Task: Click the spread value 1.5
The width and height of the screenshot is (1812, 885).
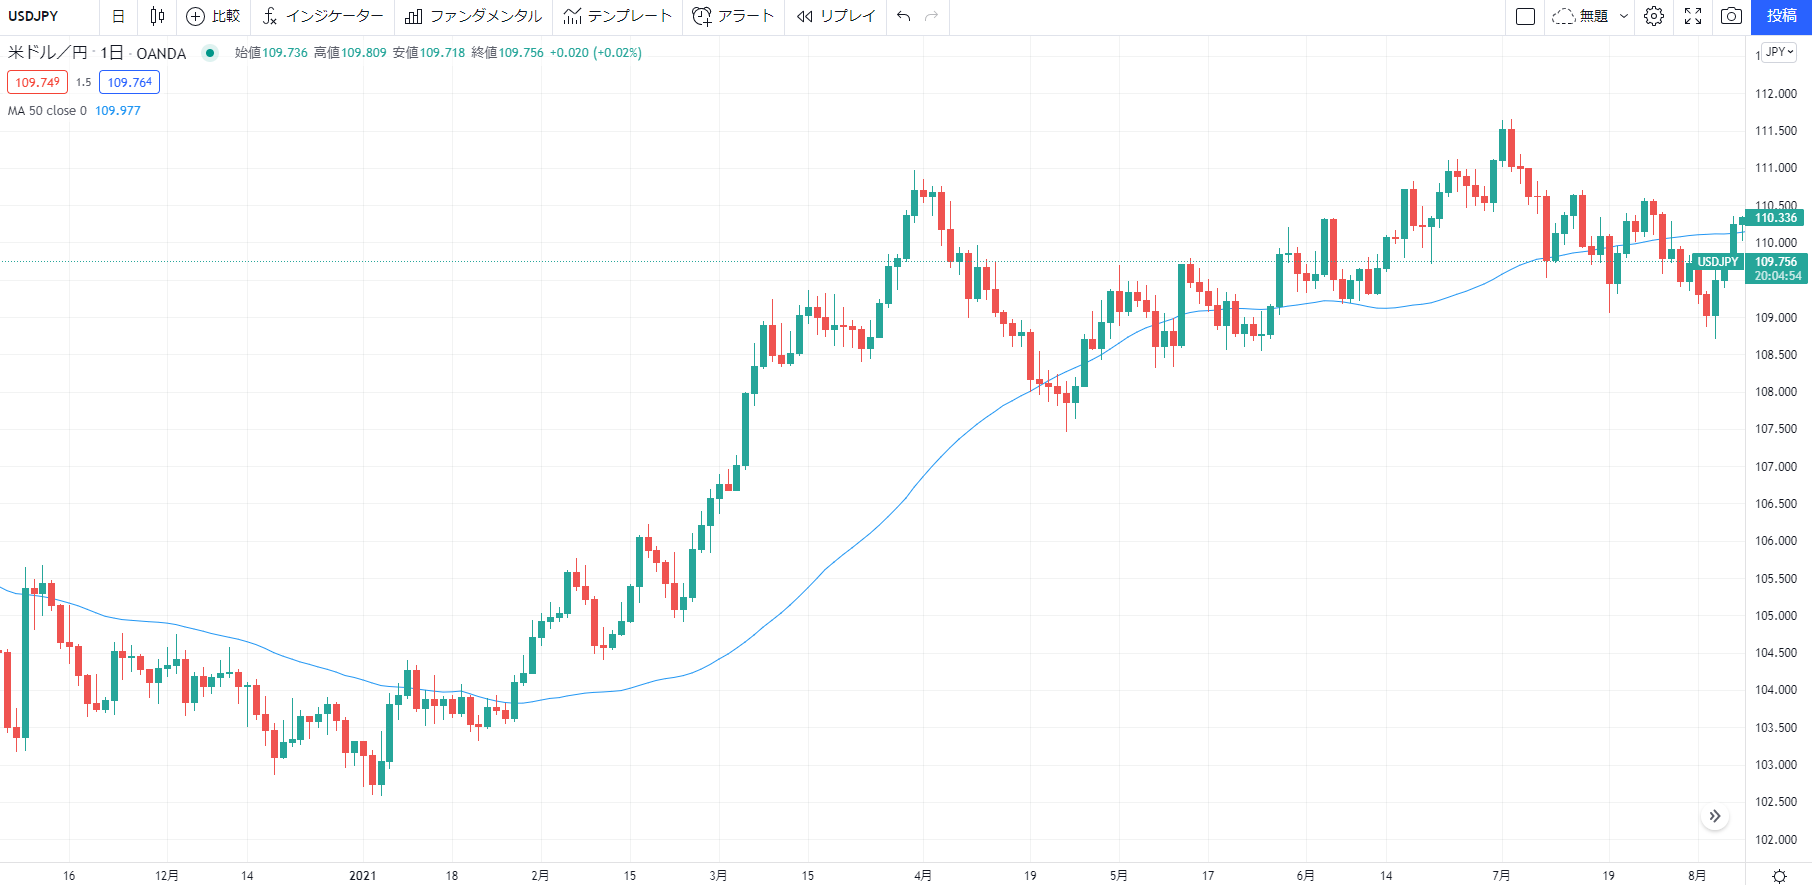Action: (83, 82)
